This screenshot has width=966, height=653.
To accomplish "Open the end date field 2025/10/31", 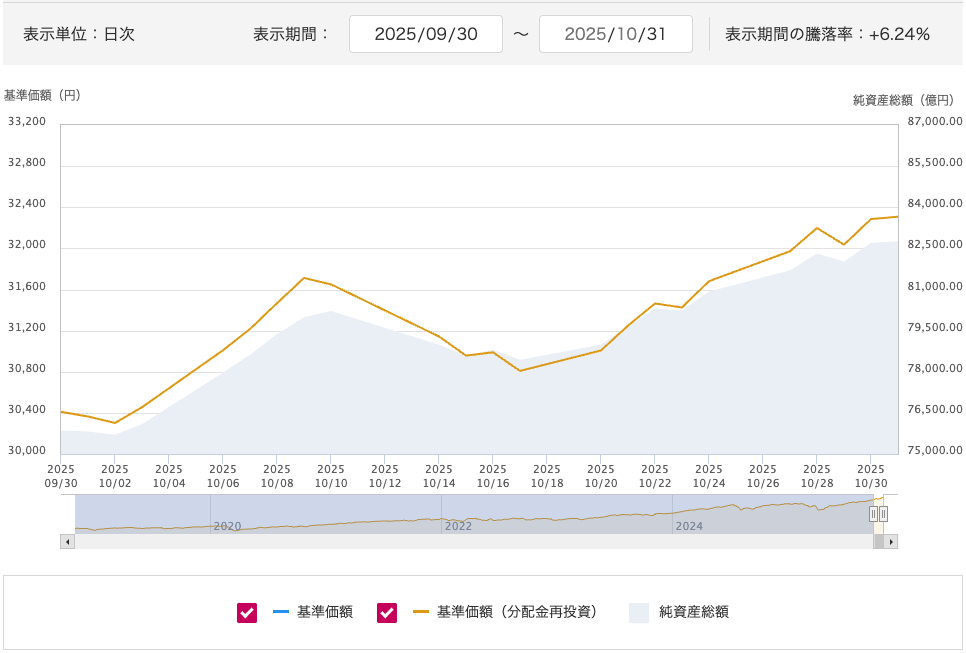I will coord(615,34).
